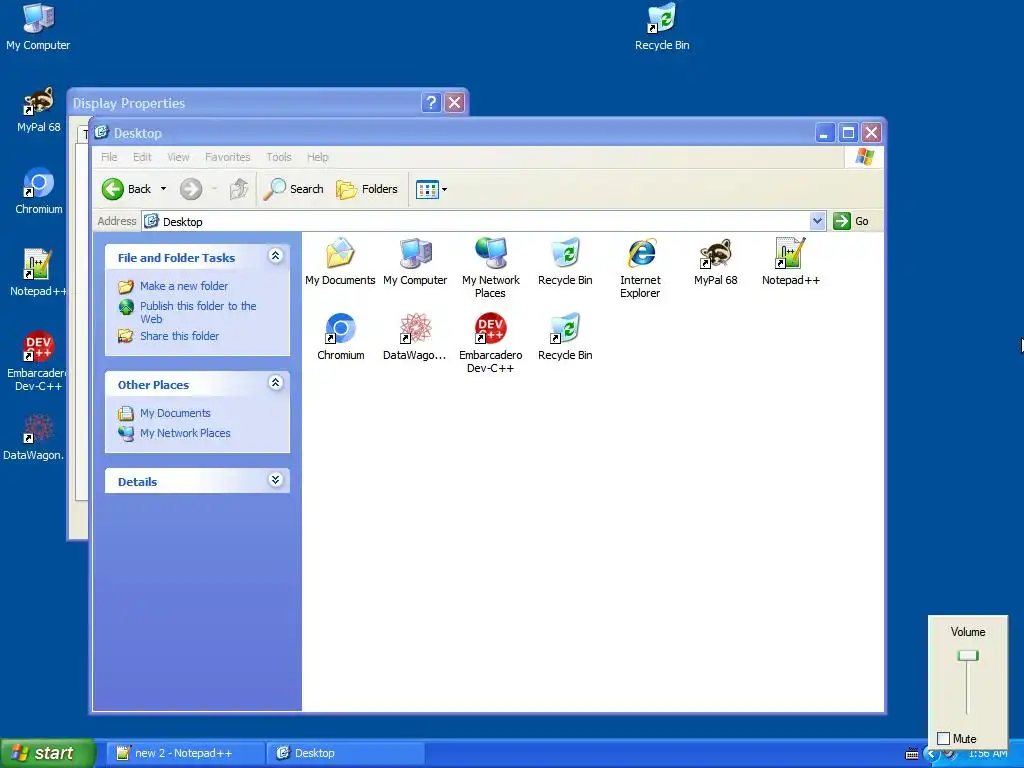Screen dimensions: 1024x768
Task: Click keyboard icon in system tray
Action: 912,754
